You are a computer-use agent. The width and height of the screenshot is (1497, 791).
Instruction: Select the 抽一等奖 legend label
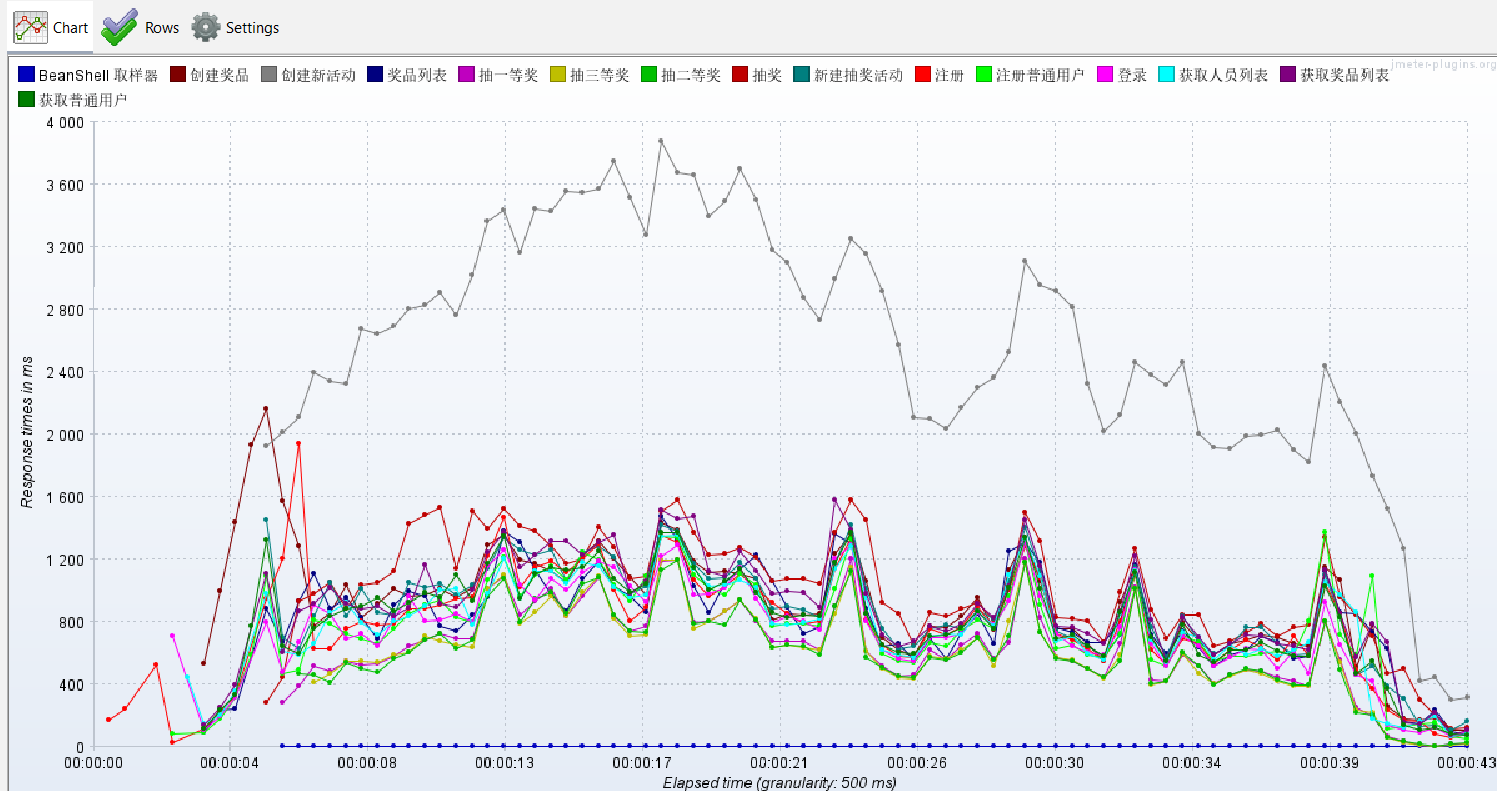click(x=508, y=75)
